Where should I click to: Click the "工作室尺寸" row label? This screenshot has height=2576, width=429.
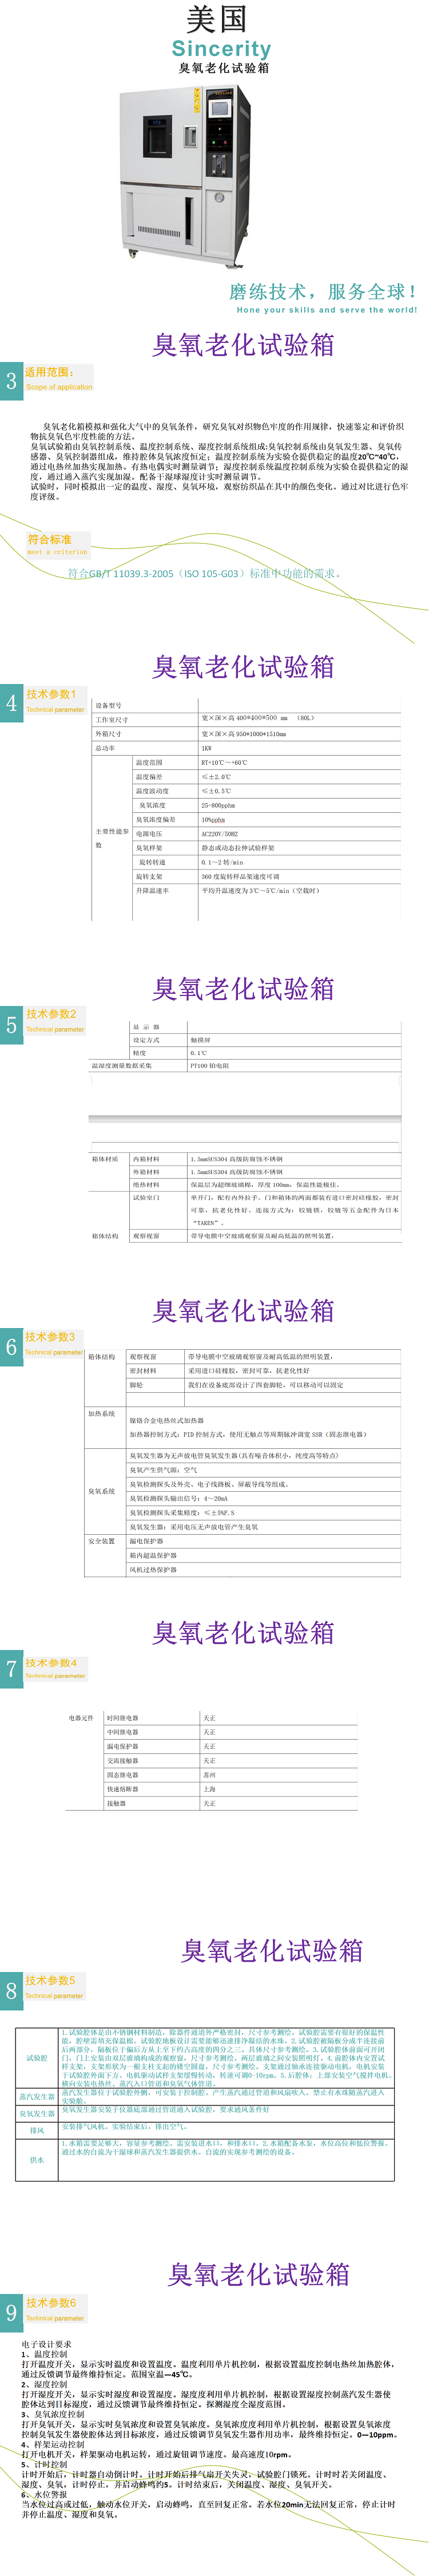(x=112, y=719)
